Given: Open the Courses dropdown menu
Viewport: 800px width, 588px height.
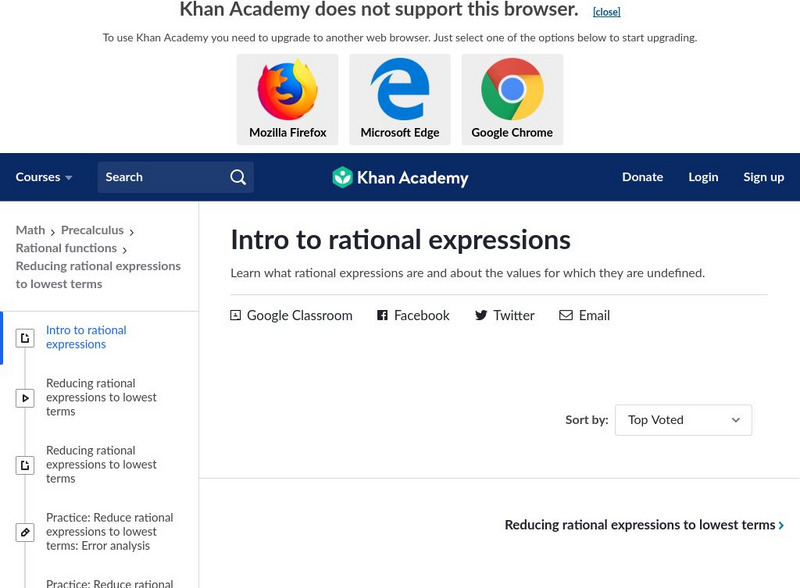Looking at the screenshot, I should (44, 177).
